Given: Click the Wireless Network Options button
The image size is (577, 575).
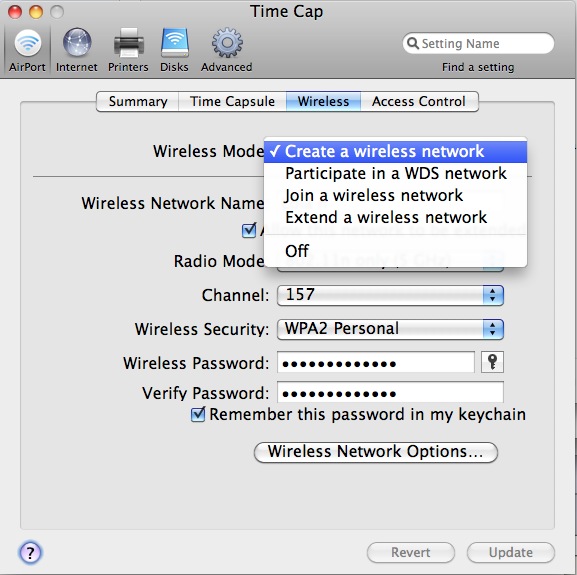Looking at the screenshot, I should tap(376, 452).
